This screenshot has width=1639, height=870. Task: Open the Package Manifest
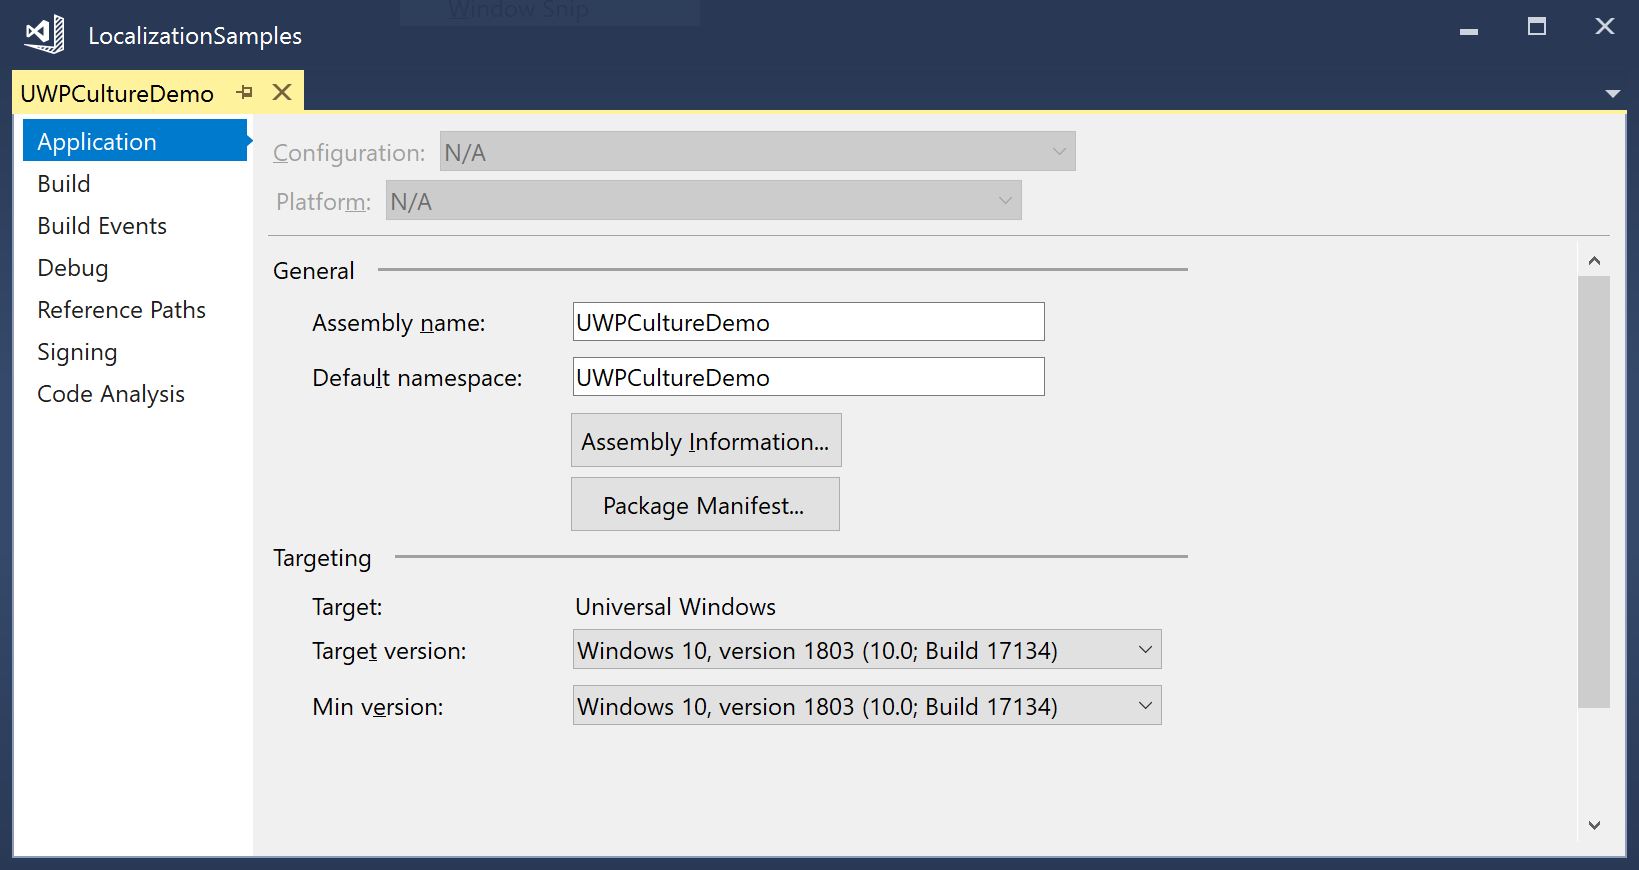[x=705, y=505]
